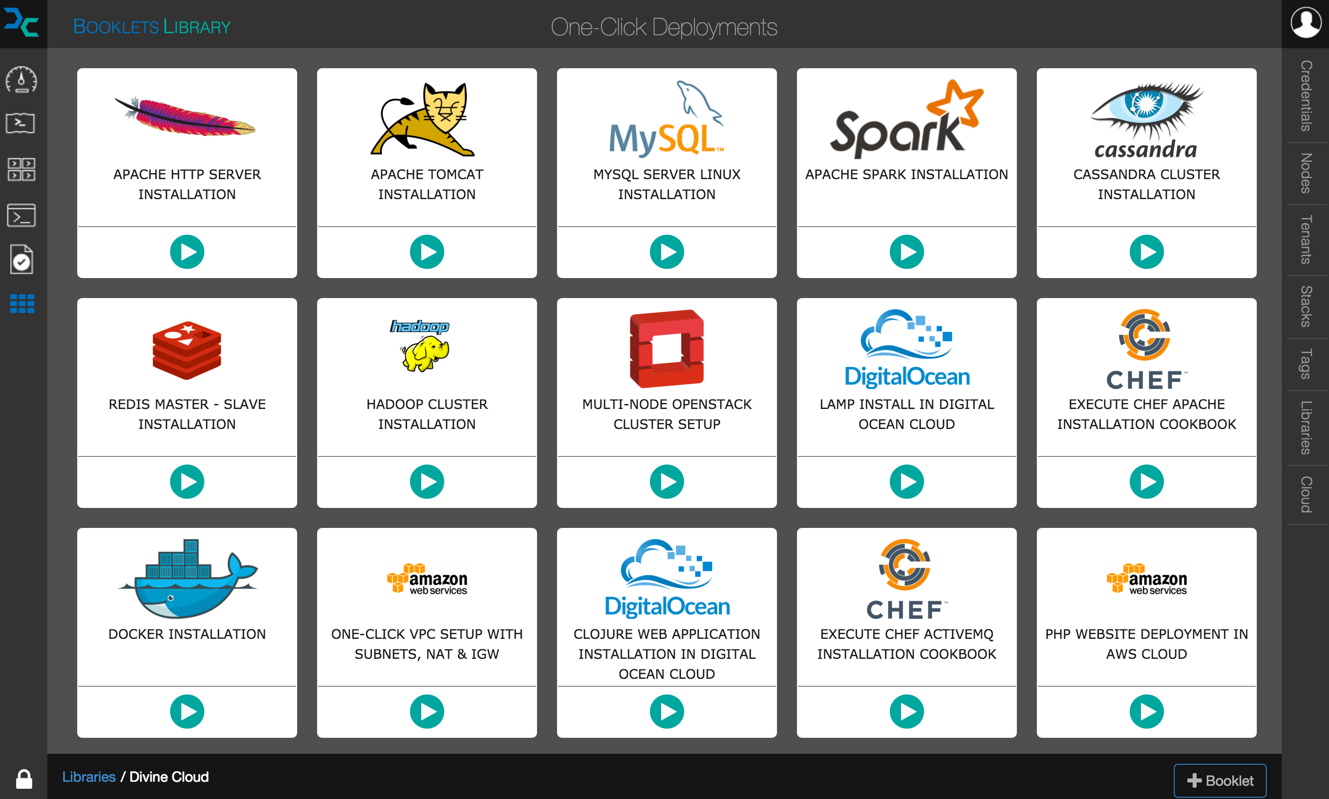Open the checked document icon in sidebar
Image resolution: width=1329 pixels, height=799 pixels.
[21, 260]
